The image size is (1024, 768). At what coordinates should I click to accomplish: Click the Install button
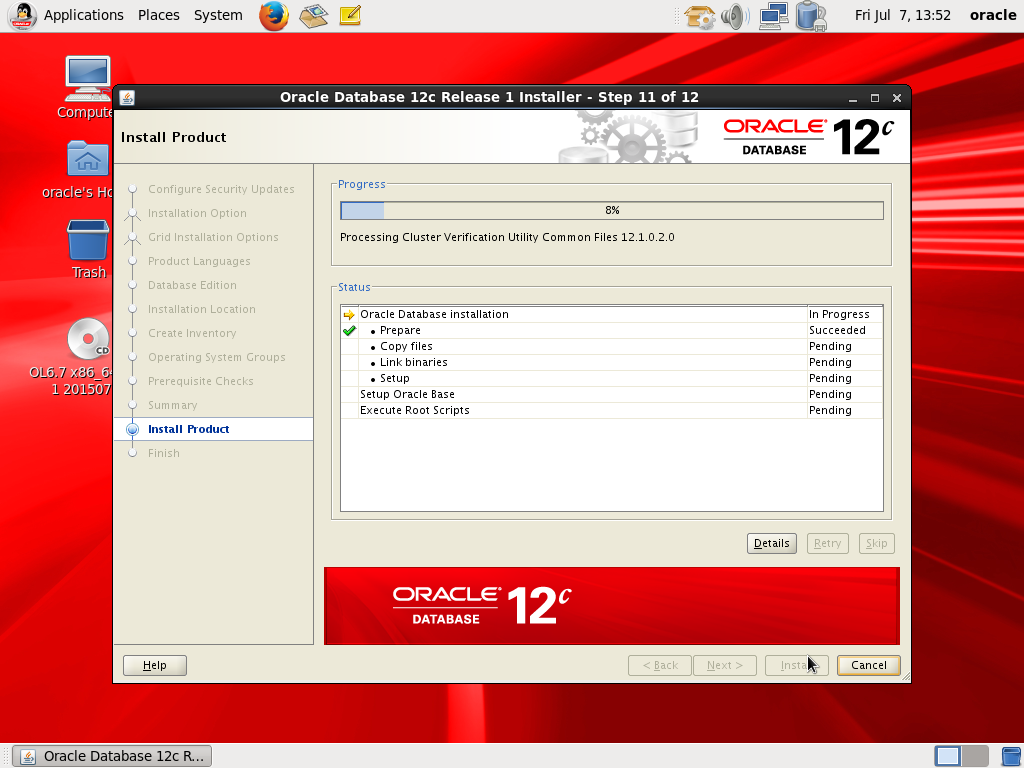tap(797, 665)
